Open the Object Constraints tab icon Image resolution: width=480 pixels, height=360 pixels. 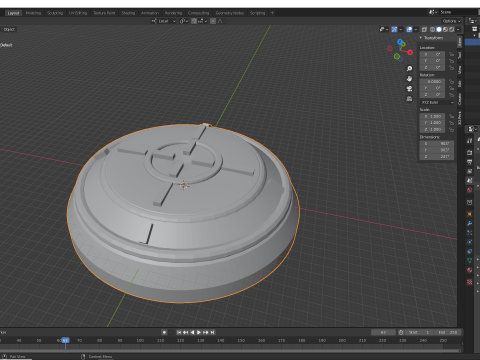[x=469, y=251]
